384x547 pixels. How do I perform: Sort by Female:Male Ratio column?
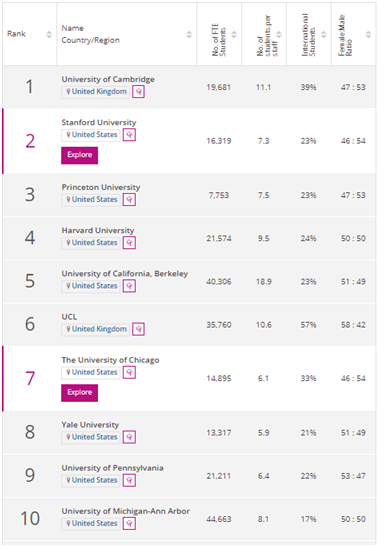pyautogui.click(x=368, y=34)
